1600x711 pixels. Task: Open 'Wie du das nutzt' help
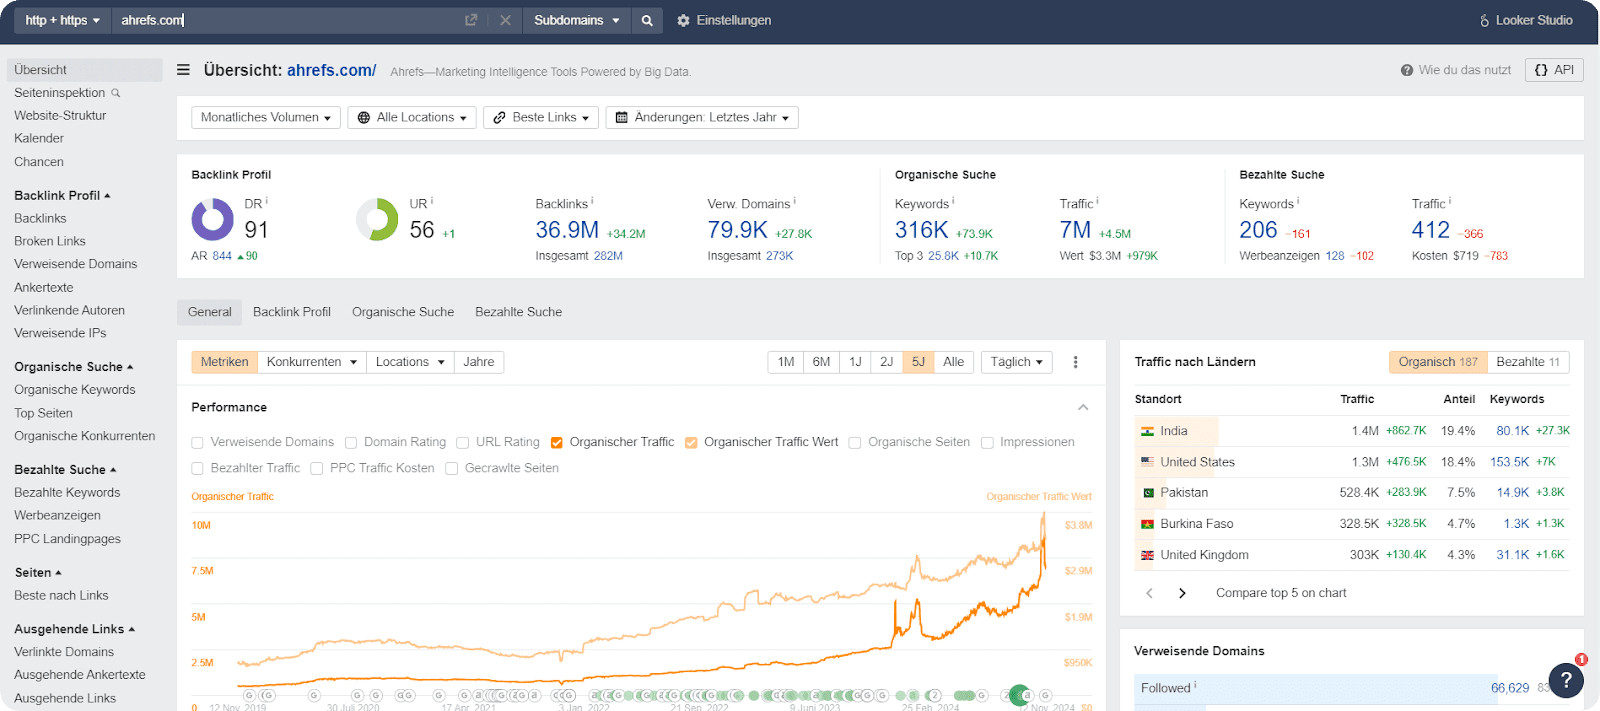click(x=1456, y=70)
